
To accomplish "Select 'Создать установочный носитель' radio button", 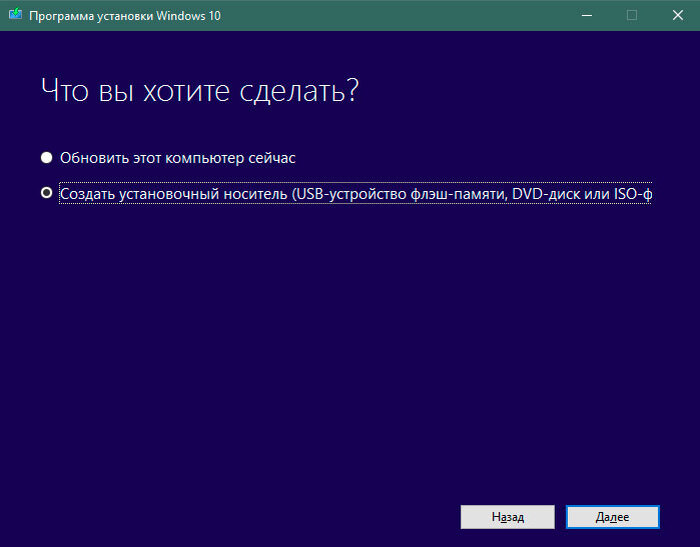I will tap(46, 193).
